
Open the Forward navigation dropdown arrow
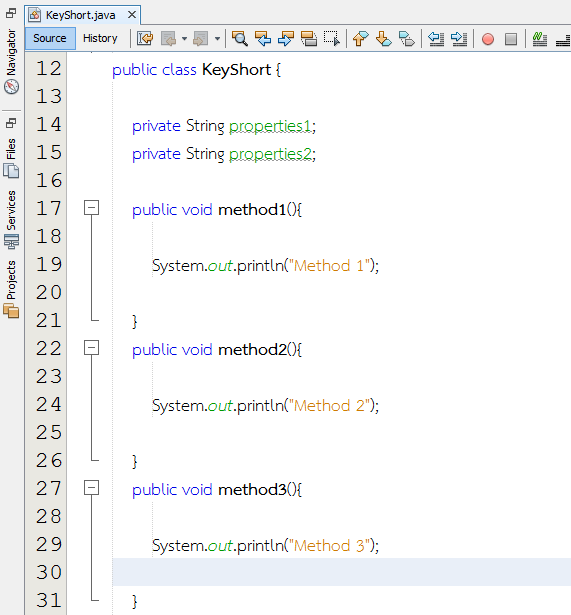pos(217,39)
